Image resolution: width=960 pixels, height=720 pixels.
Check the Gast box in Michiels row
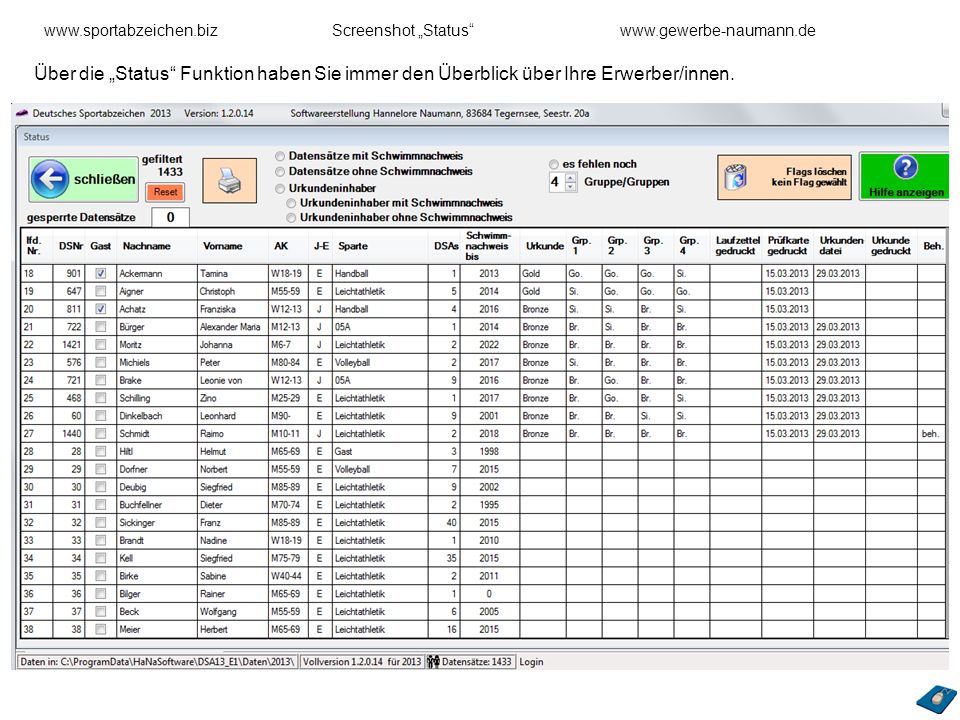(x=100, y=362)
